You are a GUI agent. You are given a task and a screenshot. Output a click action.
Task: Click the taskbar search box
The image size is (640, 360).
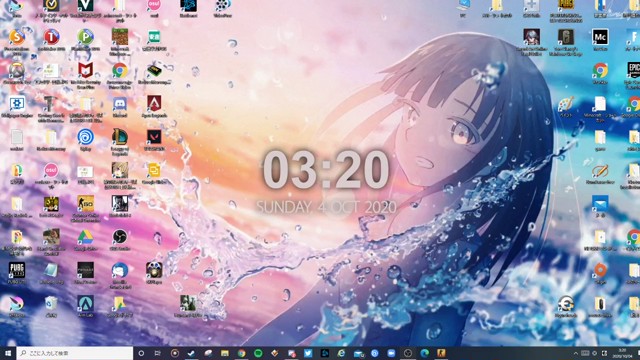pos(75,353)
